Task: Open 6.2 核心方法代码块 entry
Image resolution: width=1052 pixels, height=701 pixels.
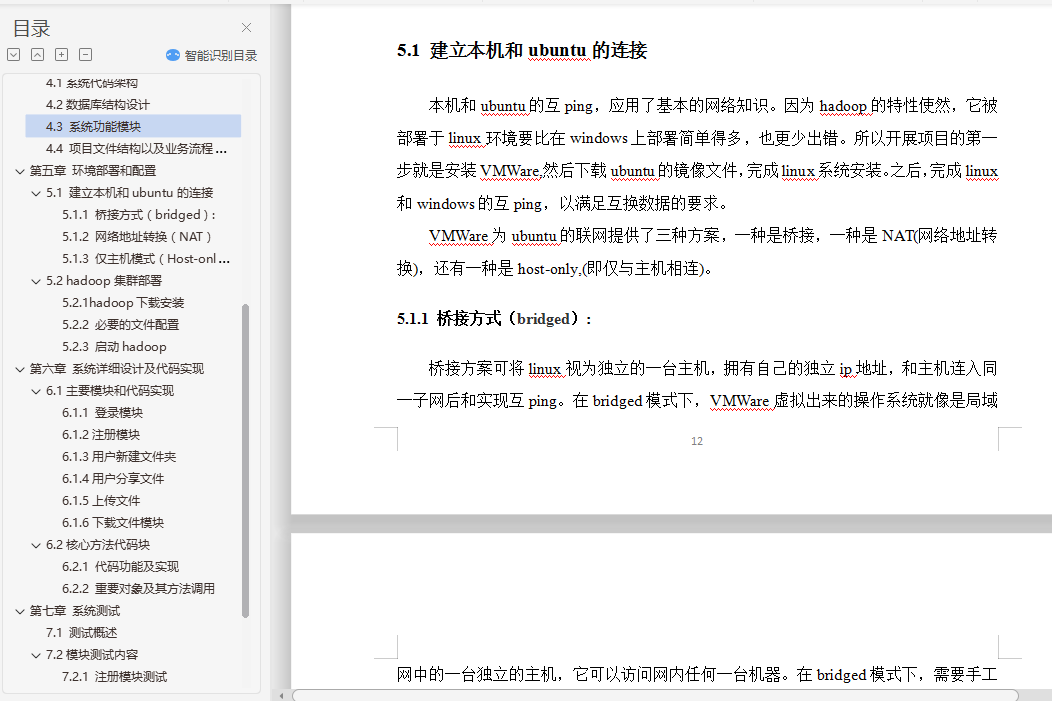Action: tap(98, 545)
